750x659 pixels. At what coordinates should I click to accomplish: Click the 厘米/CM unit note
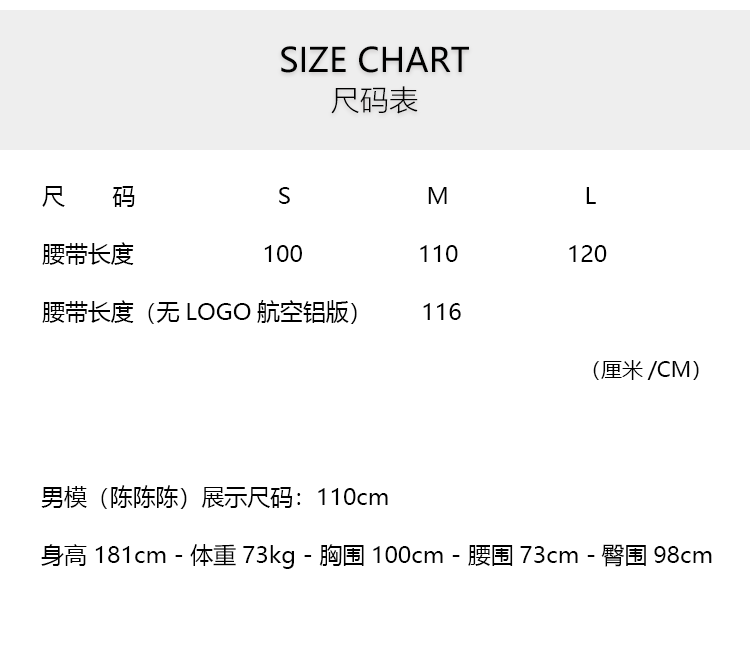pos(646,370)
